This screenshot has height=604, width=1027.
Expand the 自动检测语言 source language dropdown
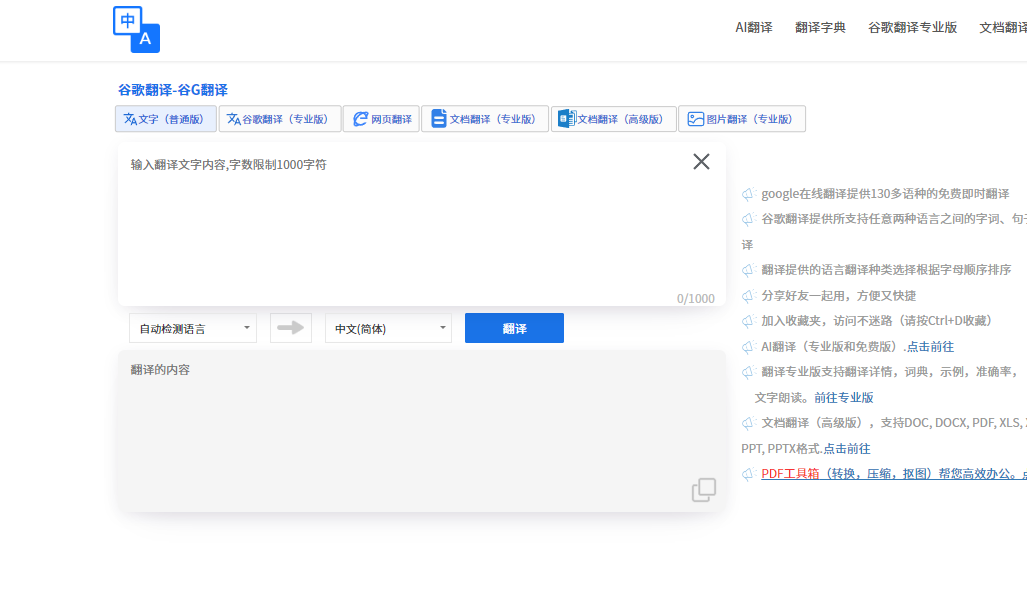[x=193, y=328]
